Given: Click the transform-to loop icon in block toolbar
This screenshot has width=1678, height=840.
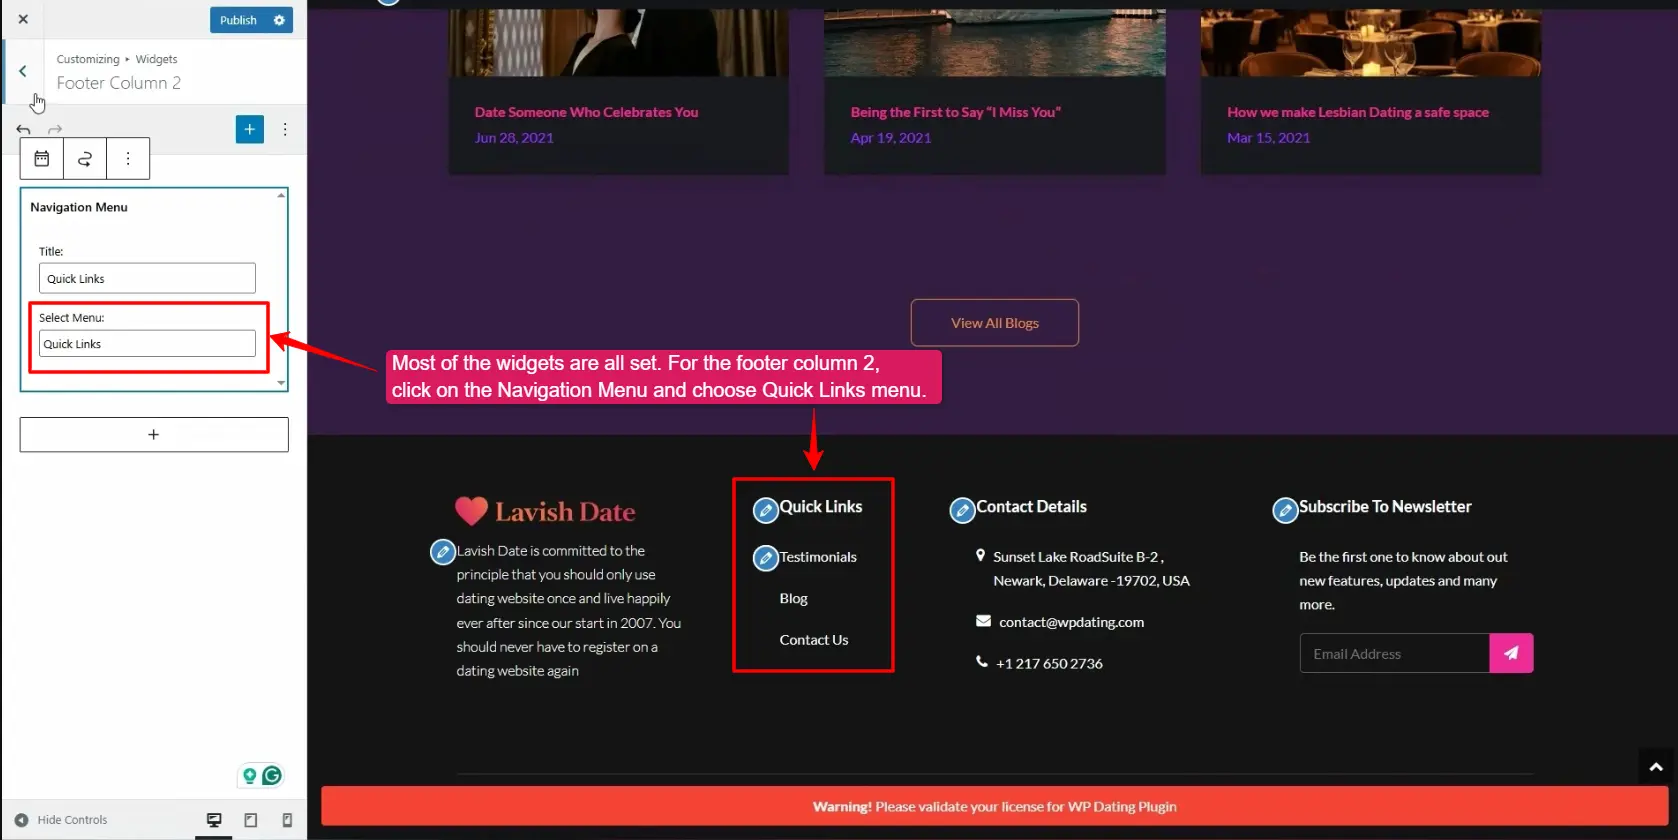Looking at the screenshot, I should [x=85, y=159].
